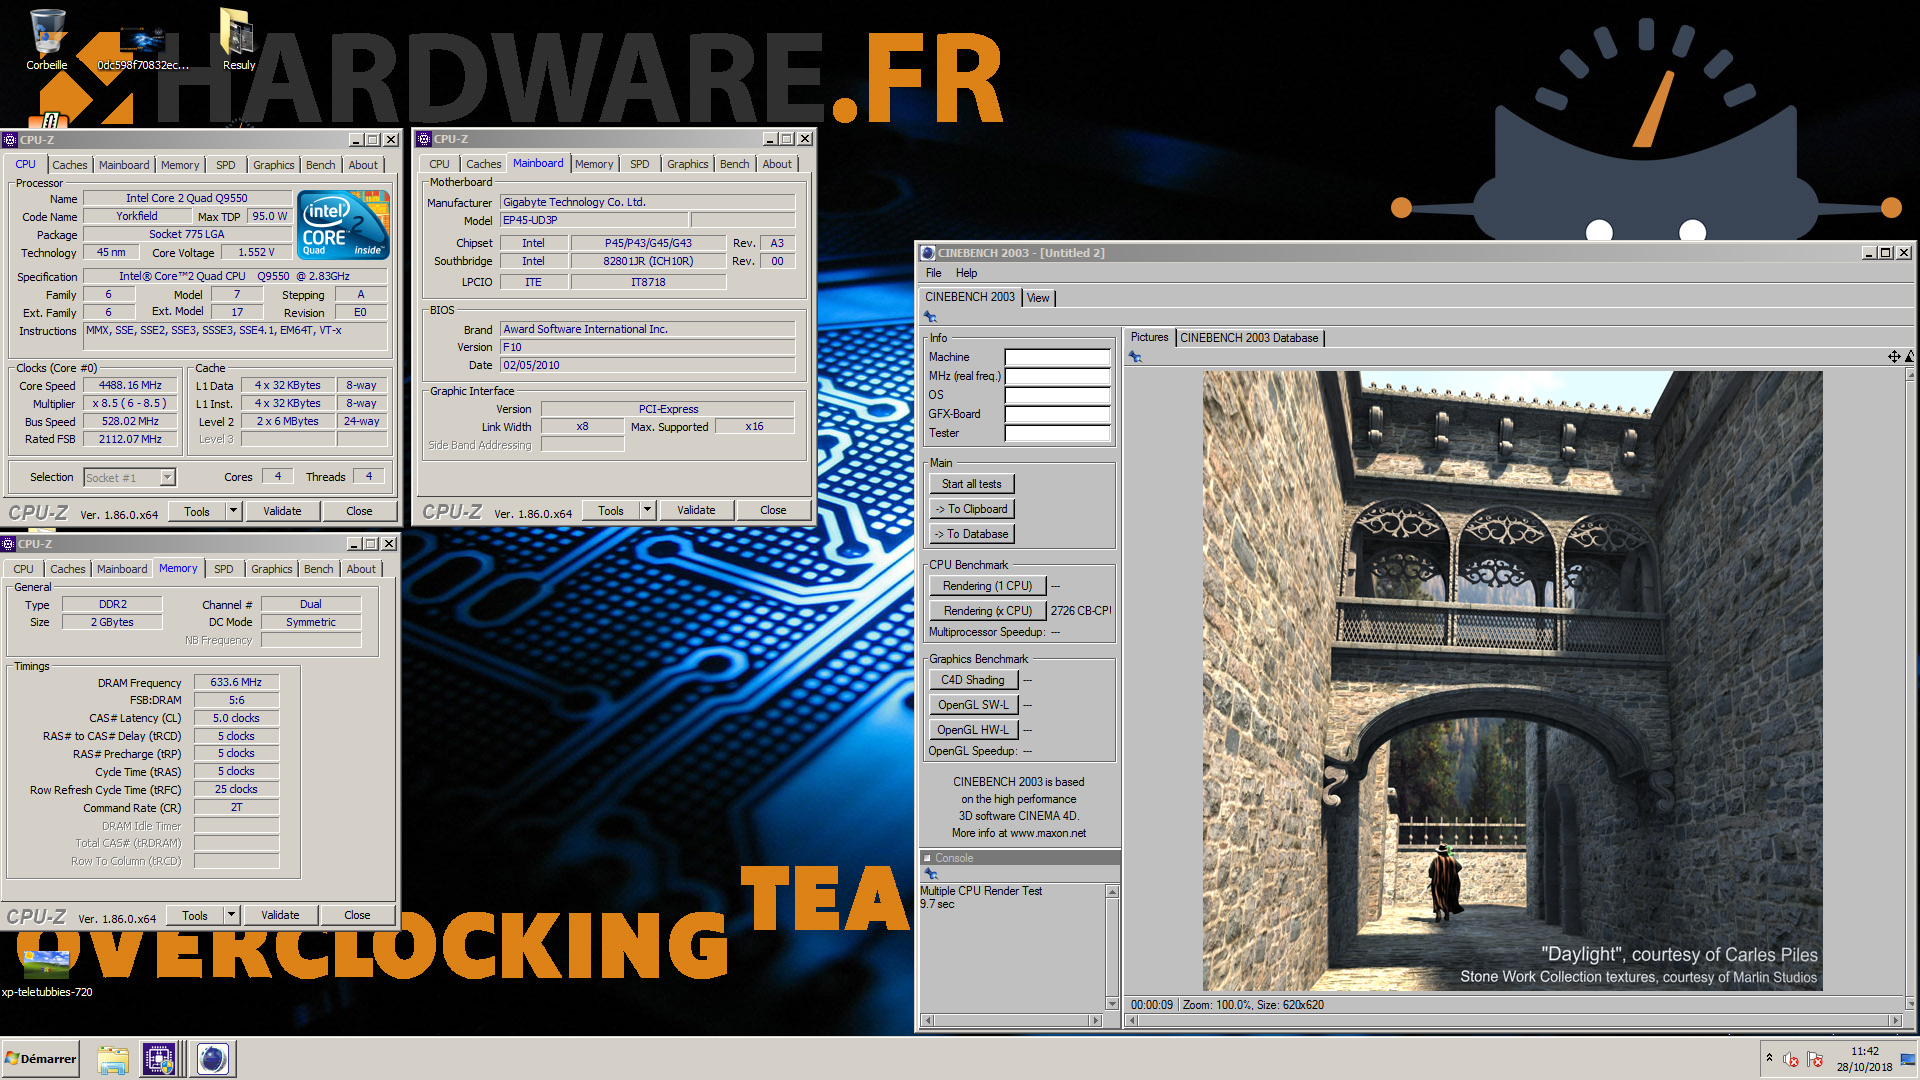Run the Rendering (1 CPU) benchmark

(987, 586)
